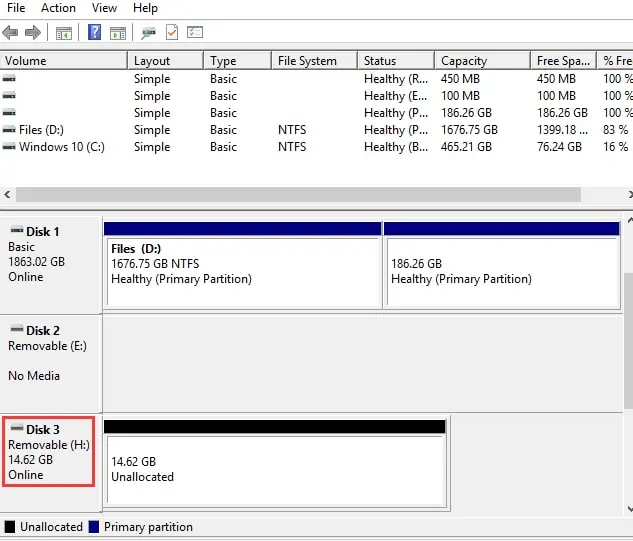Screen dimensions: 633x541
Task: Select Windows 10 (C:) volume row
Action: click(61, 147)
